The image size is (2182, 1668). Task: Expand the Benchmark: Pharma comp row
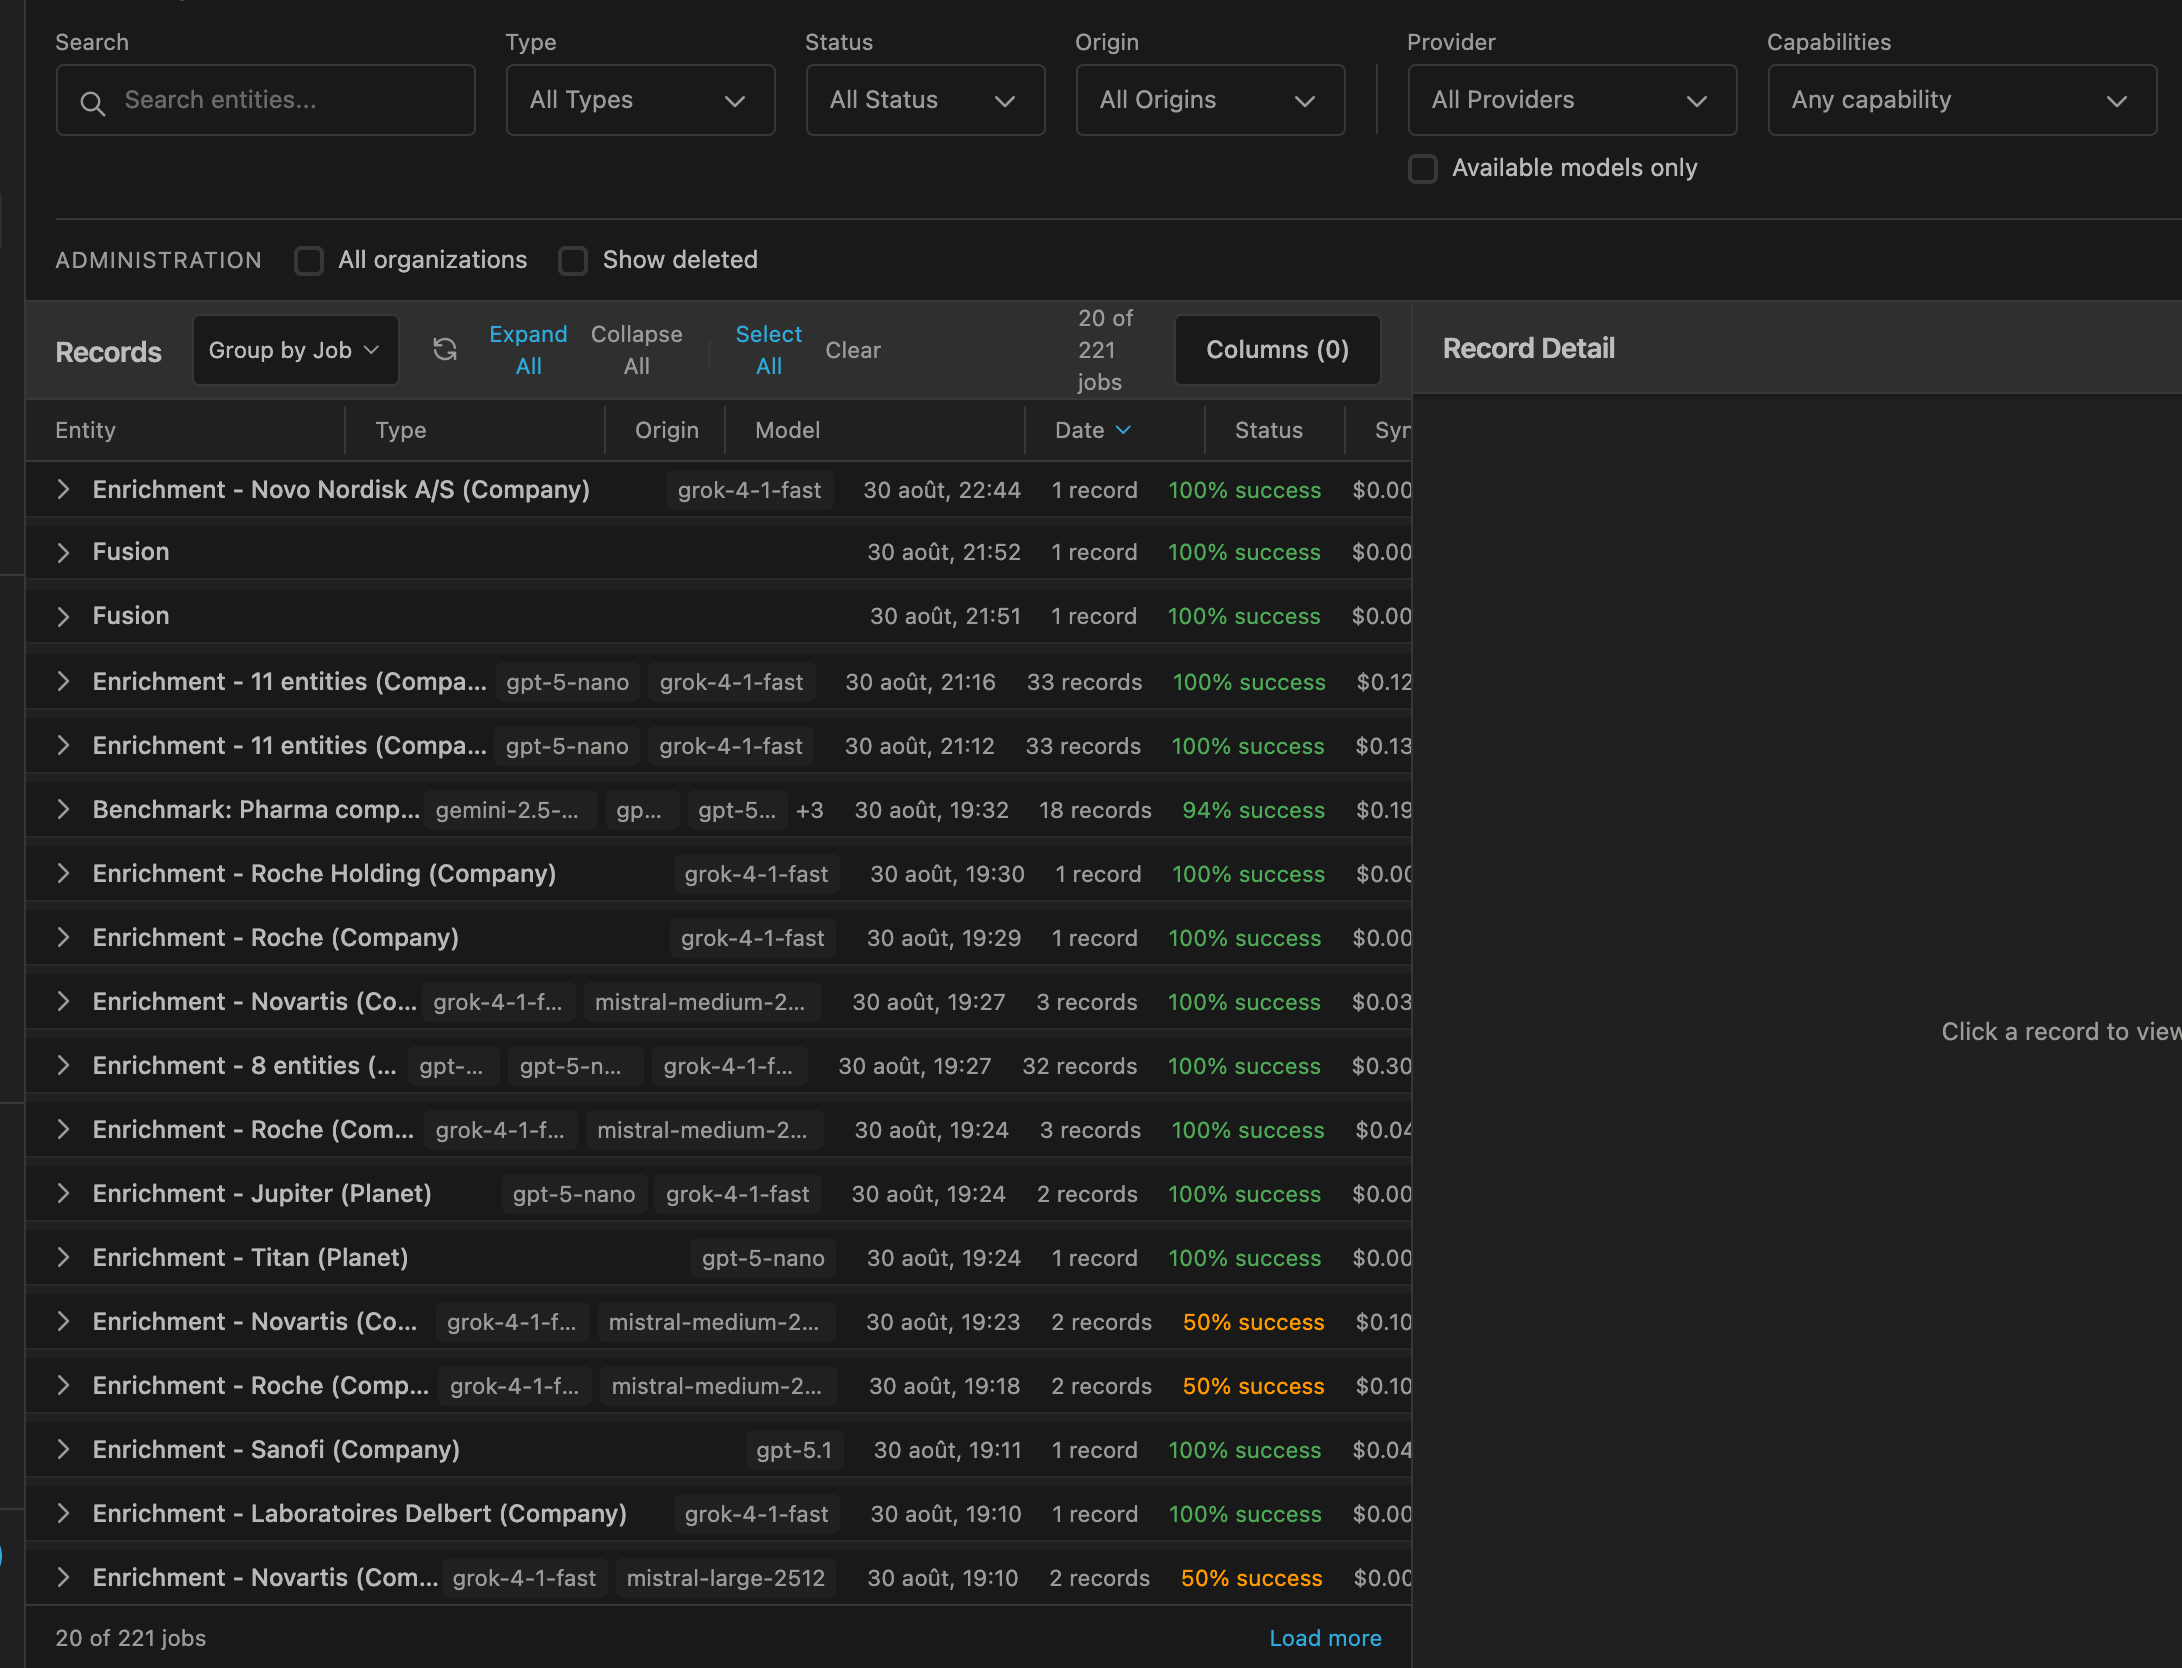tap(63, 809)
